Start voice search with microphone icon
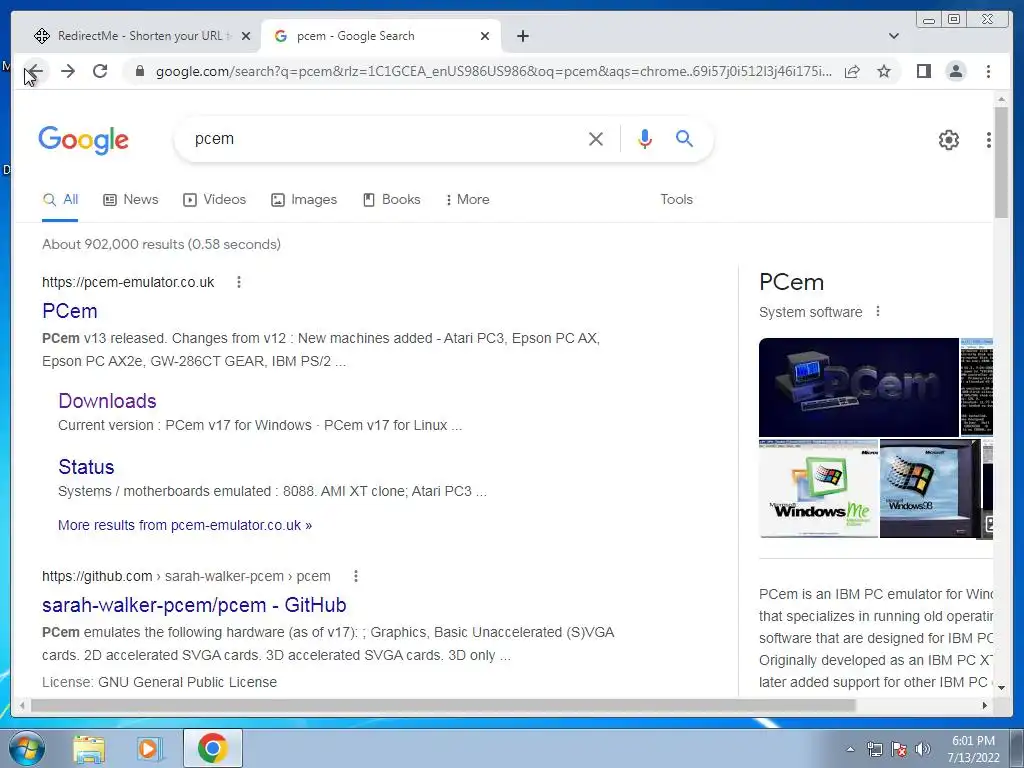This screenshot has width=1024, height=768. click(x=645, y=138)
